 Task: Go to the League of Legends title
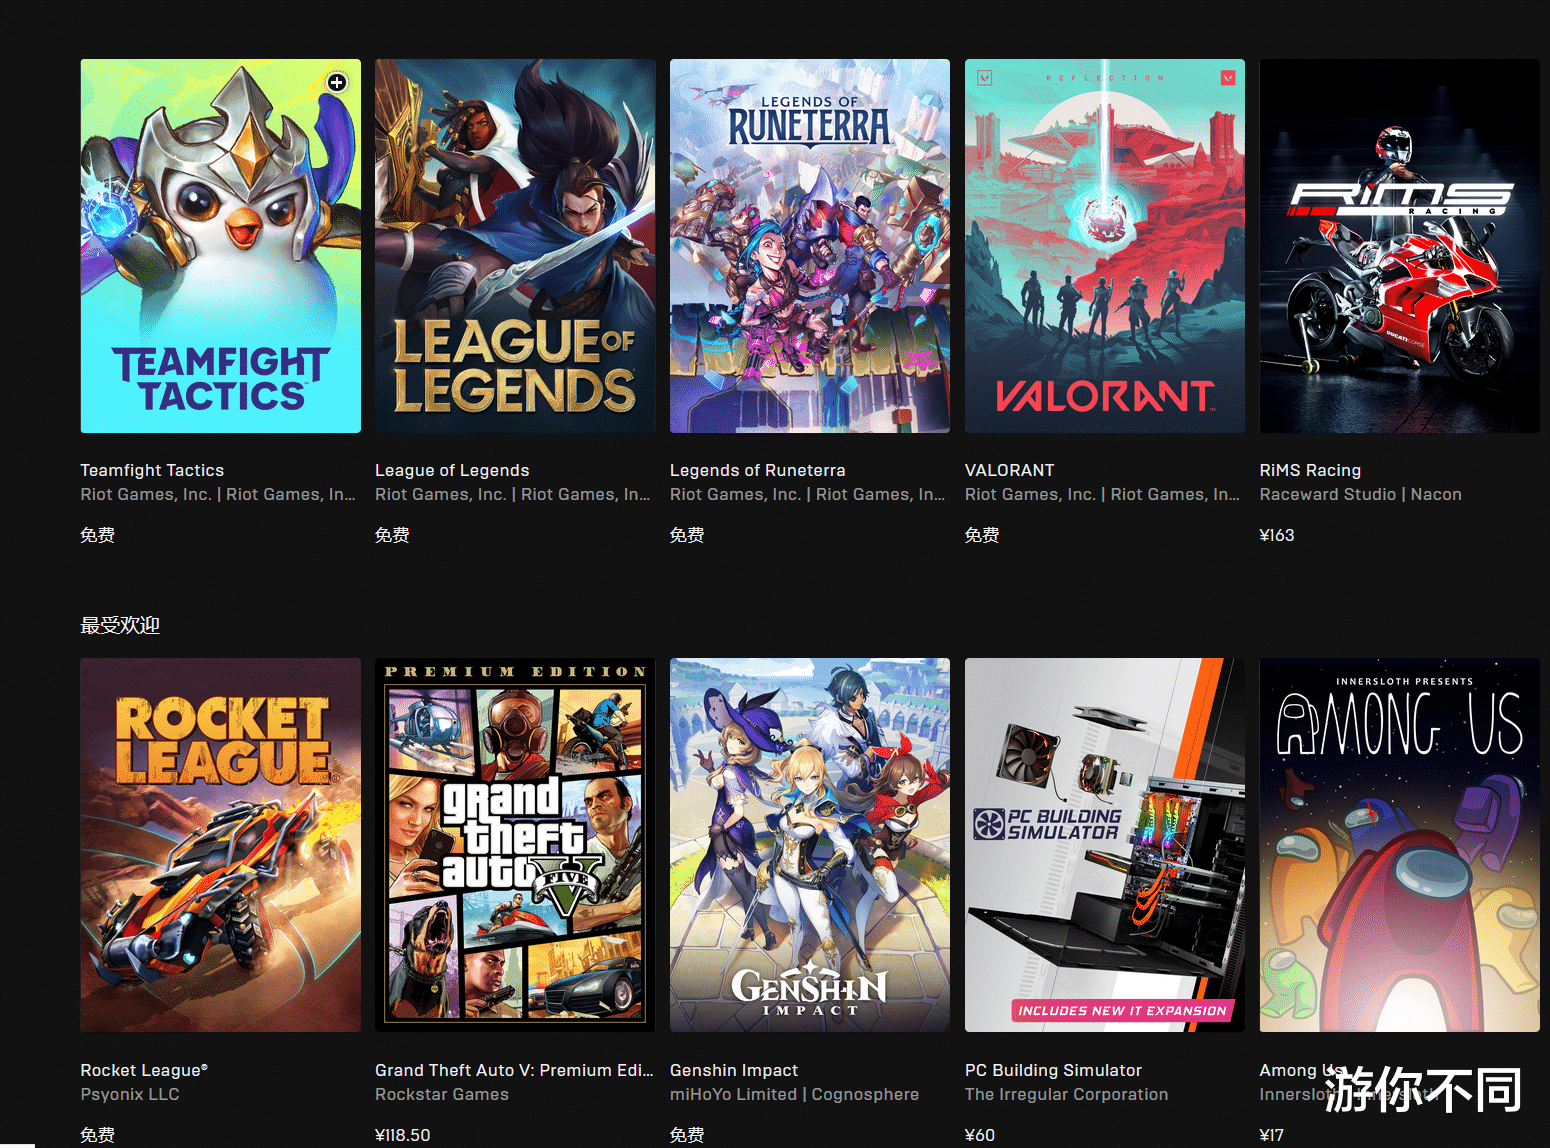tap(452, 470)
